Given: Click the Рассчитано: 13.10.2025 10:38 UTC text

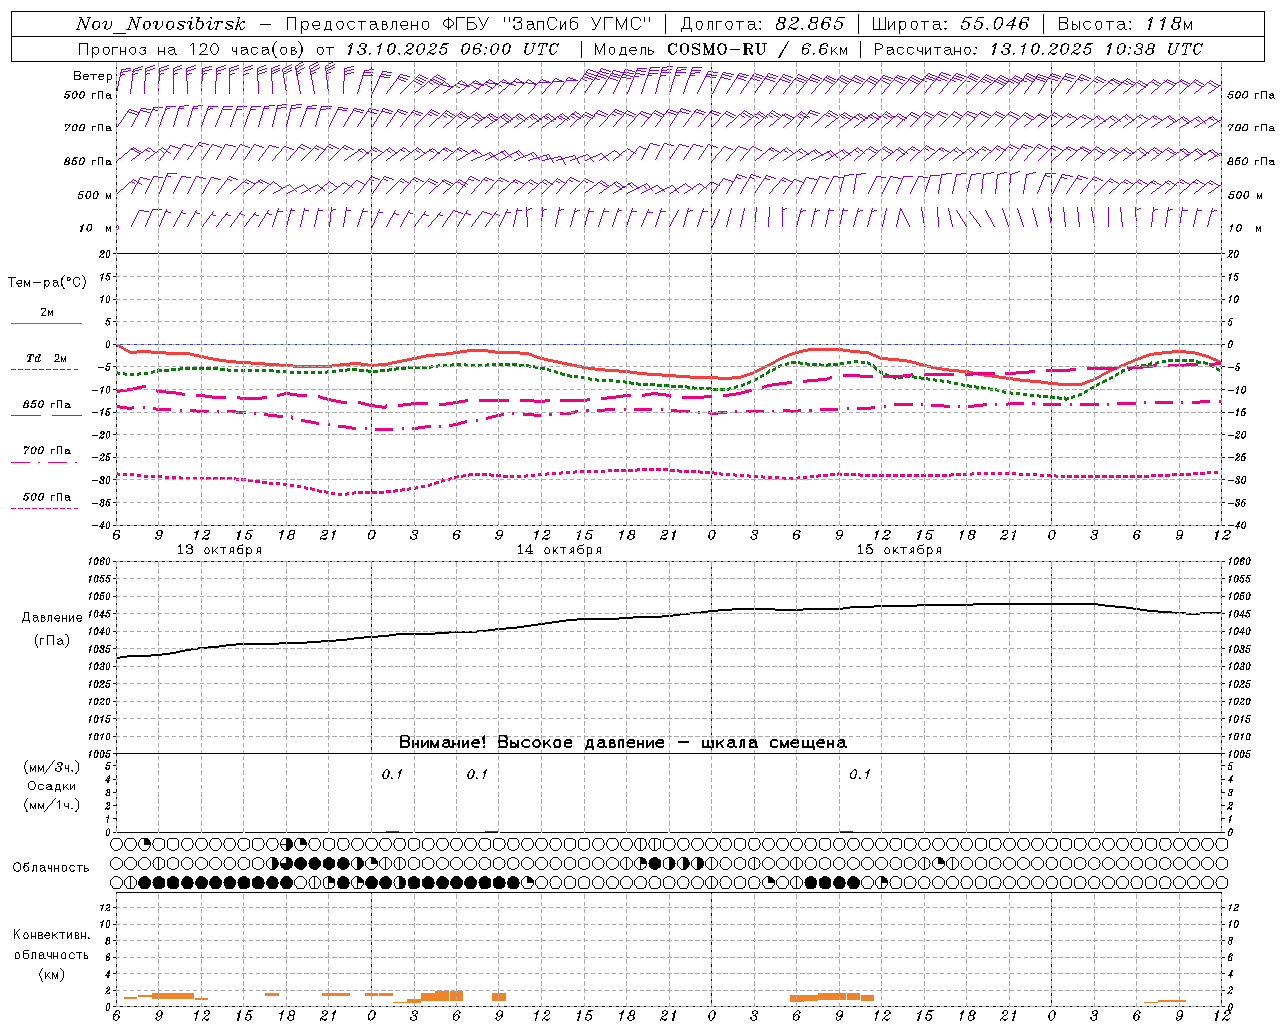Looking at the screenshot, I should point(1038,49).
